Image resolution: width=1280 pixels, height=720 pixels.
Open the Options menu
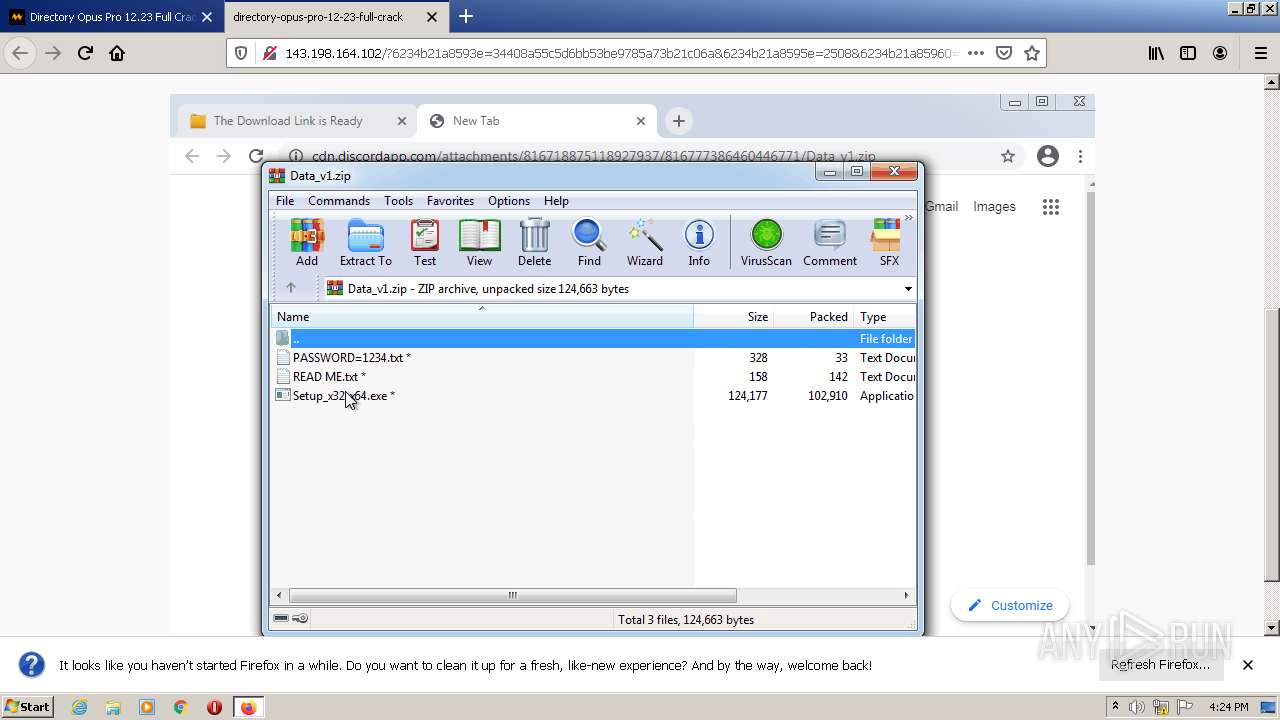509,201
